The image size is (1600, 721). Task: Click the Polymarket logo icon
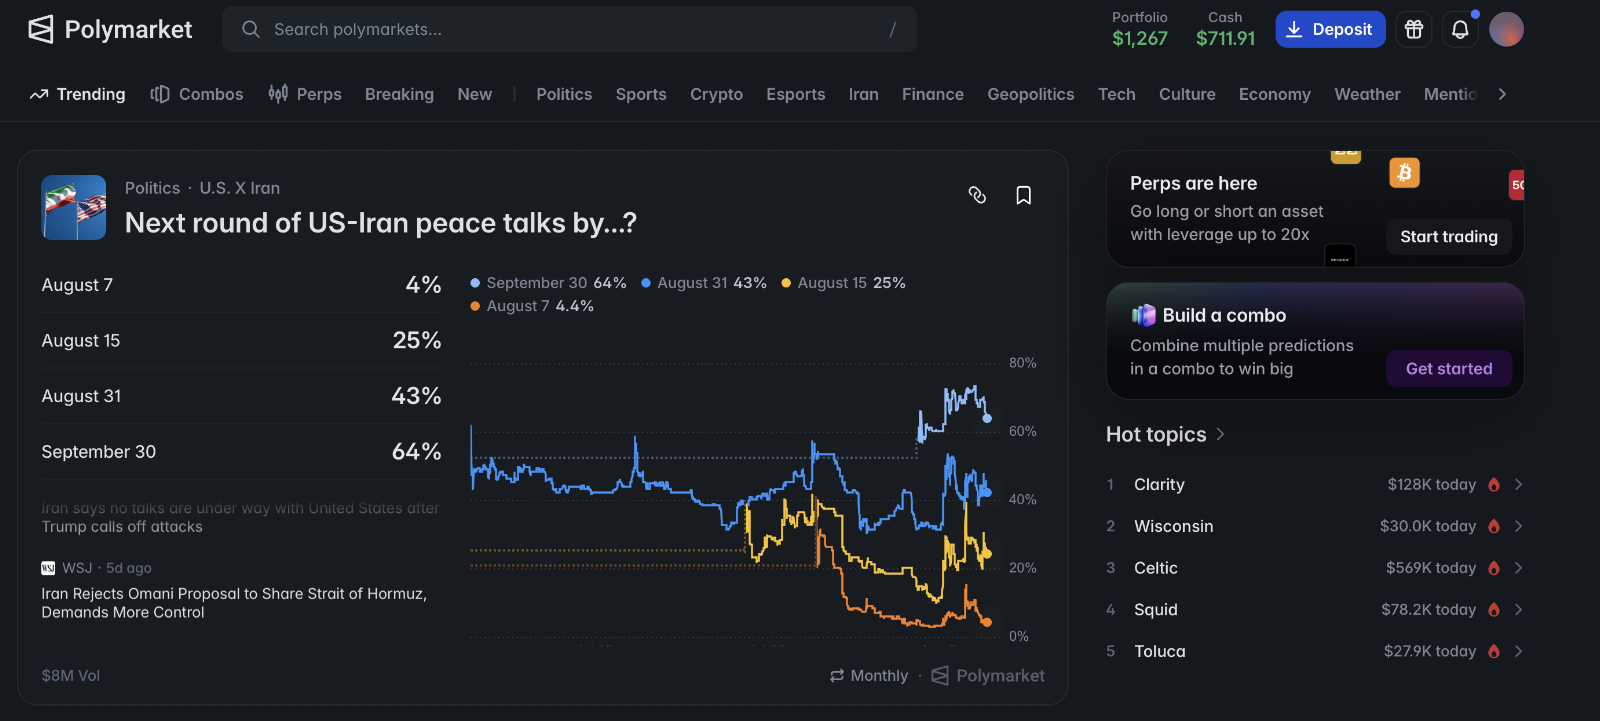pos(41,30)
